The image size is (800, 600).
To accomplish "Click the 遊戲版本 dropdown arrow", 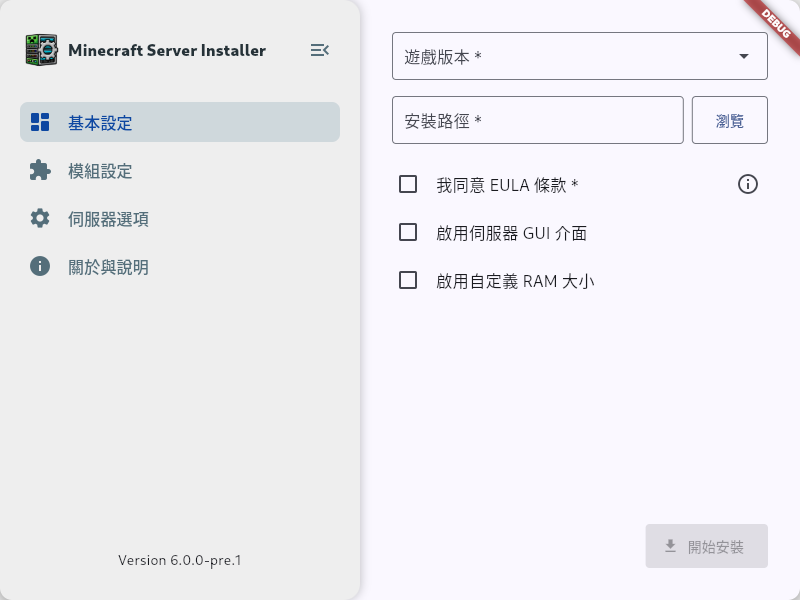I will point(744,56).
